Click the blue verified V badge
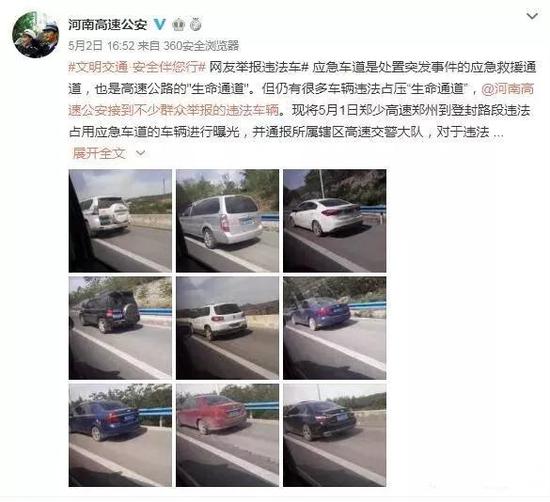 (160, 24)
